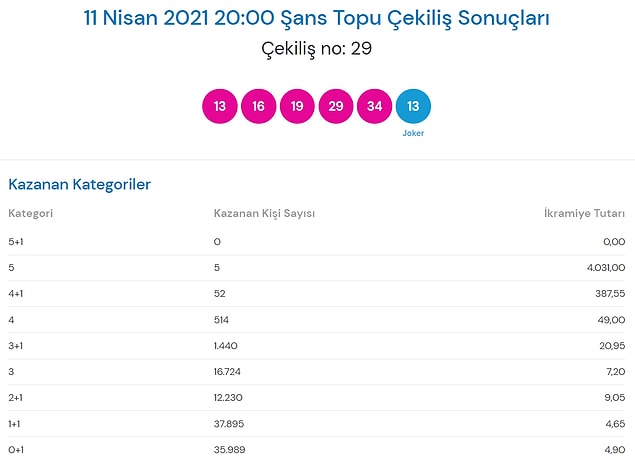Click the blue Joker ball 13
635x461 pixels.
[x=413, y=106]
